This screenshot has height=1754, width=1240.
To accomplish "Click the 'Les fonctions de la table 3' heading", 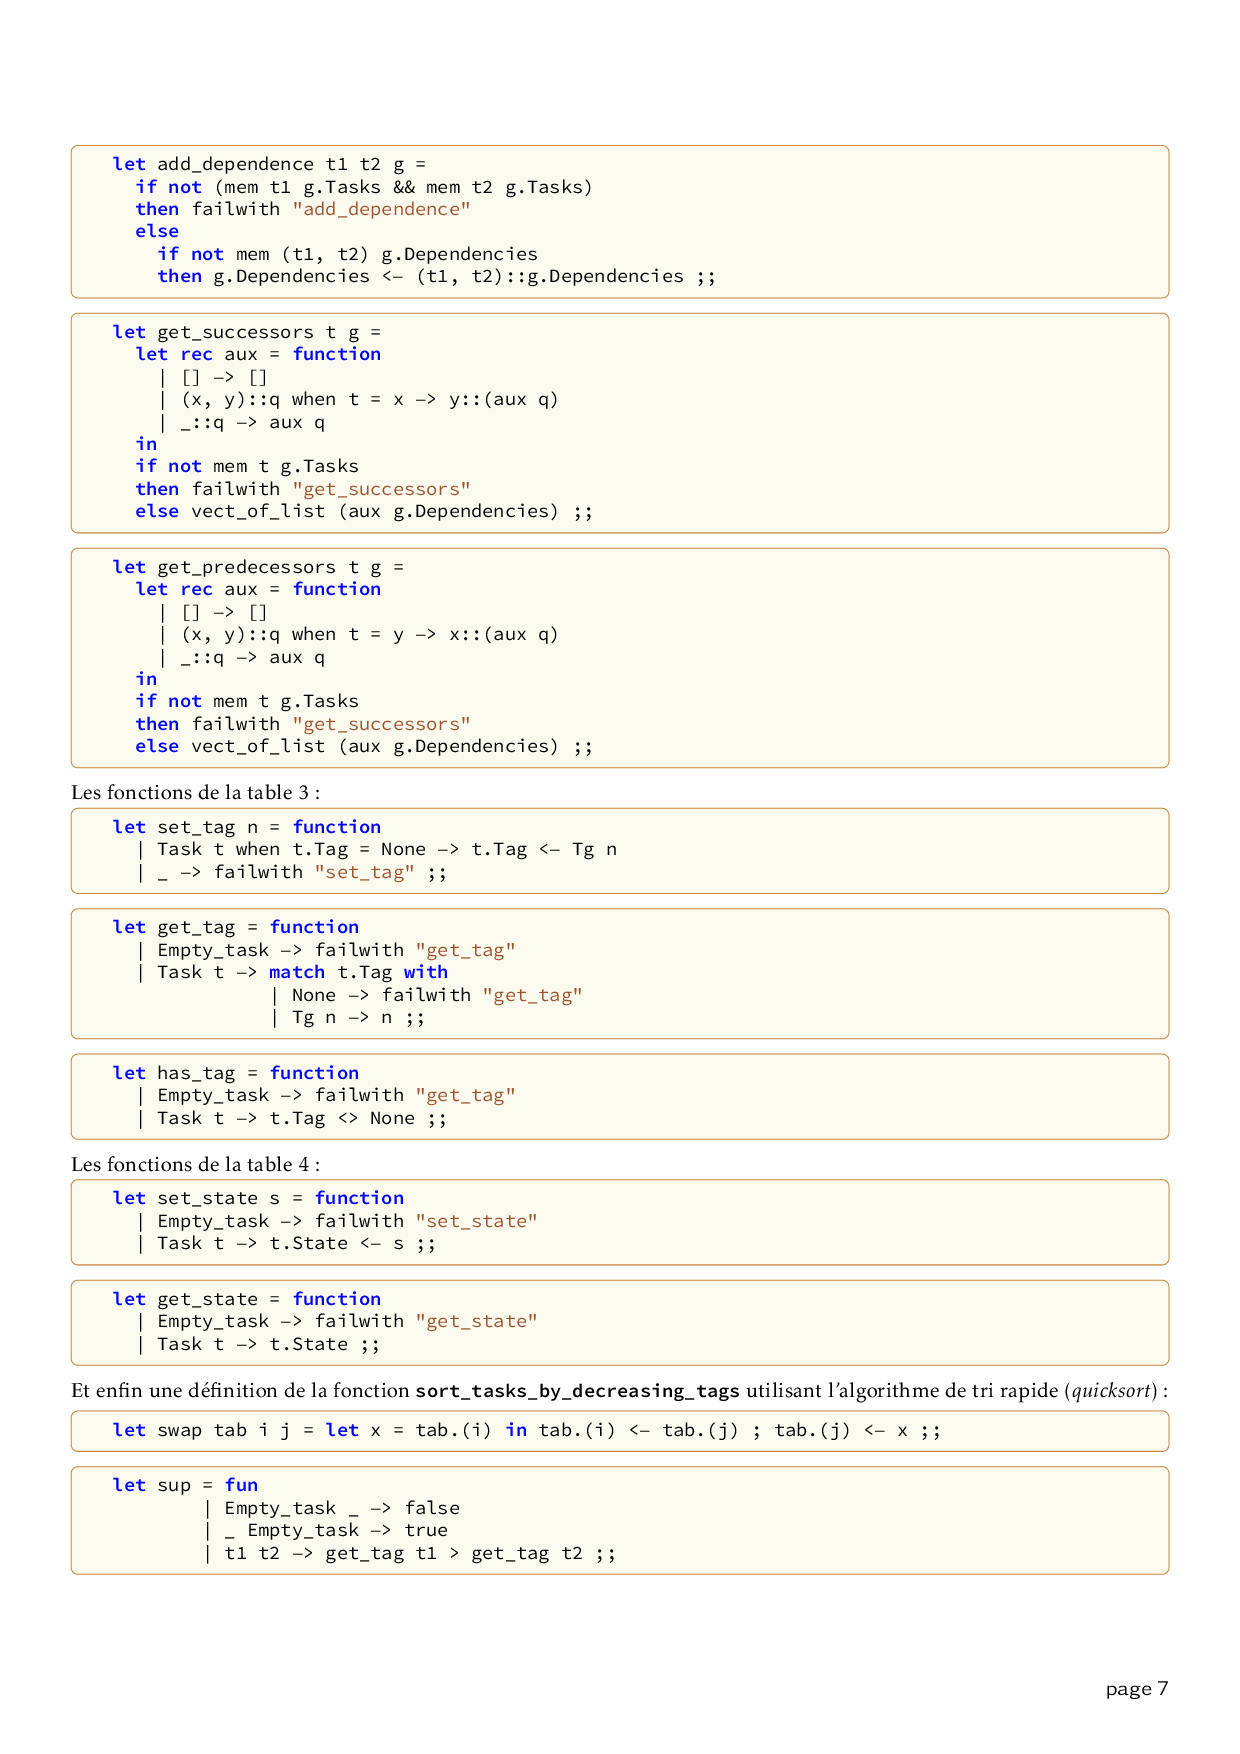I will coord(195,793).
